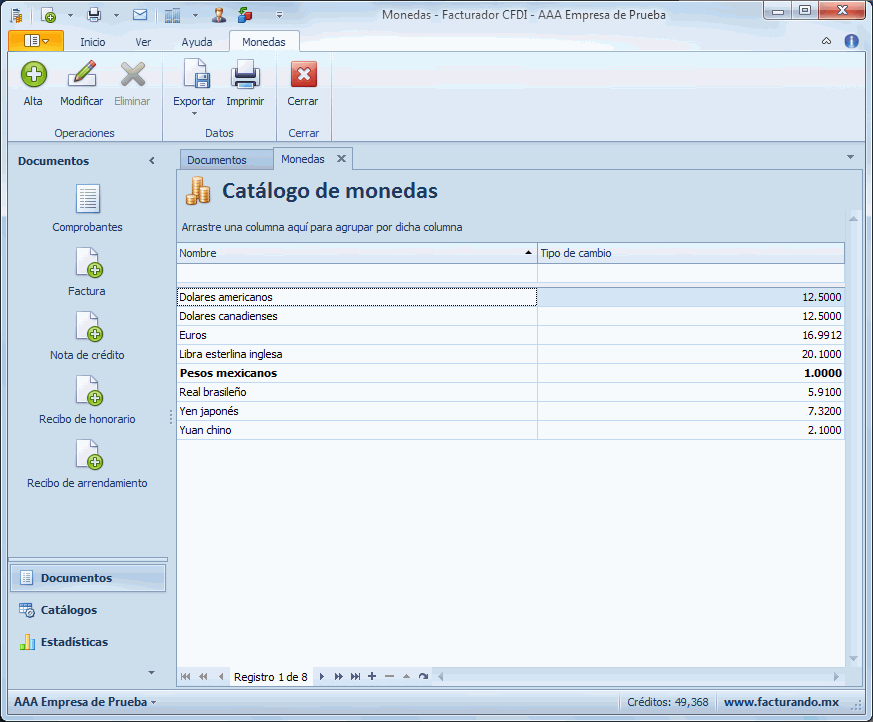Open Nota de crédito document icon
873x722 pixels.
pos(88,328)
